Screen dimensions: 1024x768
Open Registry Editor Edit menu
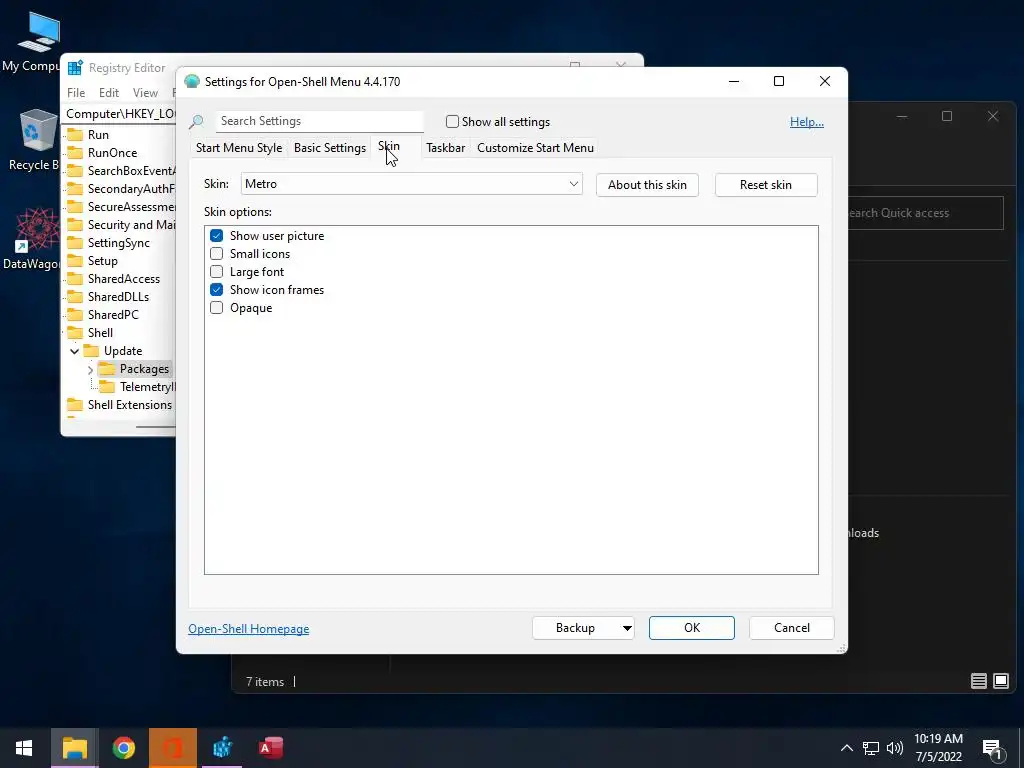(x=108, y=93)
